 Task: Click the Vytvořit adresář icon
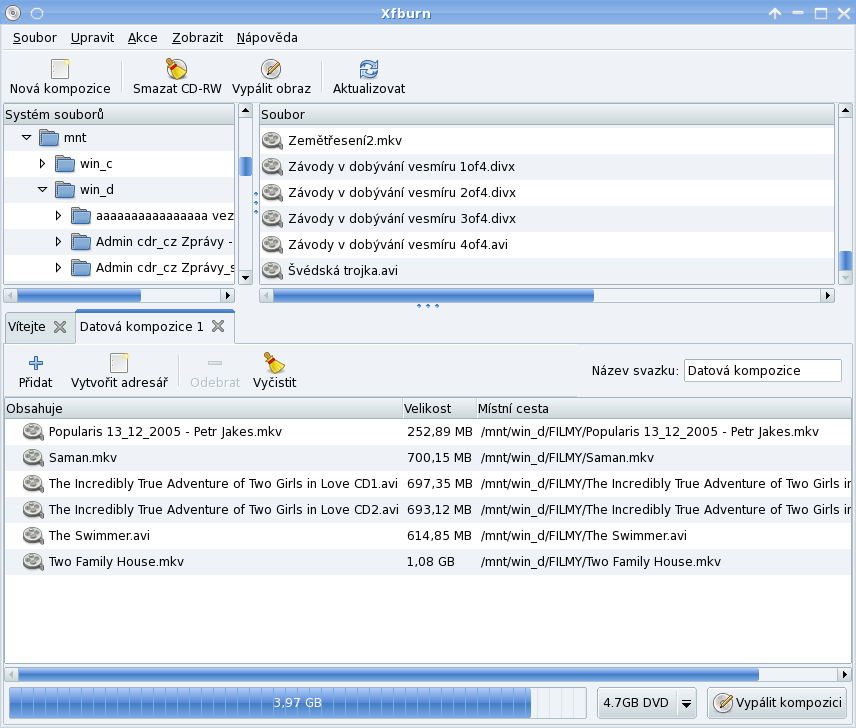[119, 363]
